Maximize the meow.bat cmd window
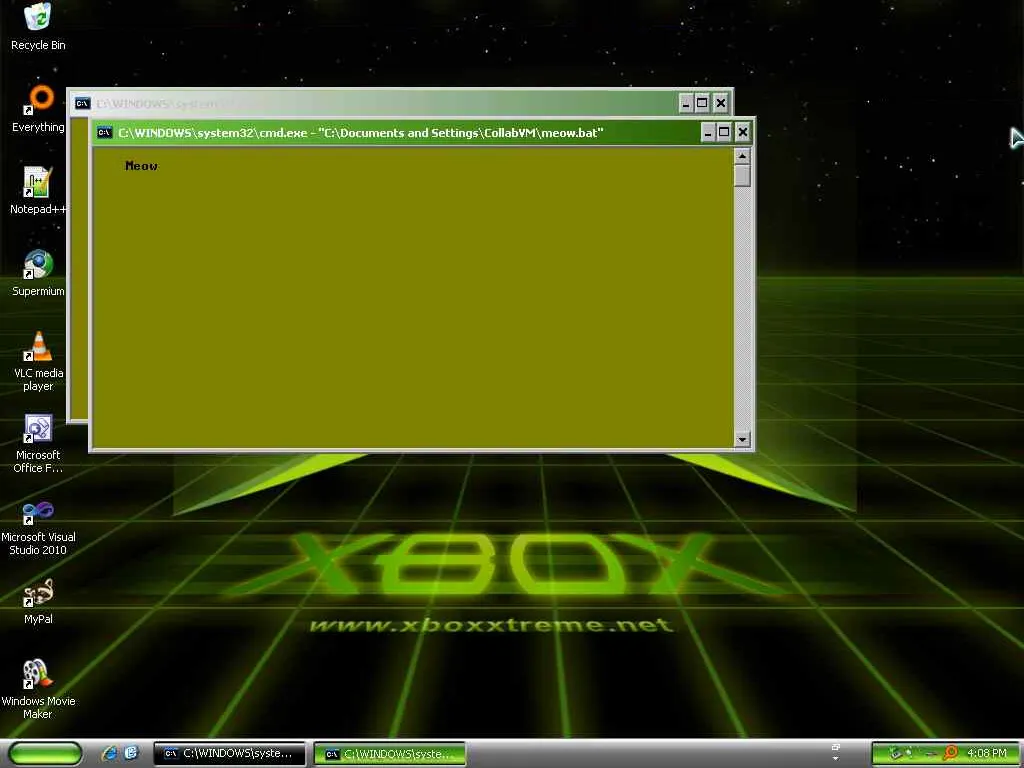The image size is (1024, 768). click(x=724, y=133)
